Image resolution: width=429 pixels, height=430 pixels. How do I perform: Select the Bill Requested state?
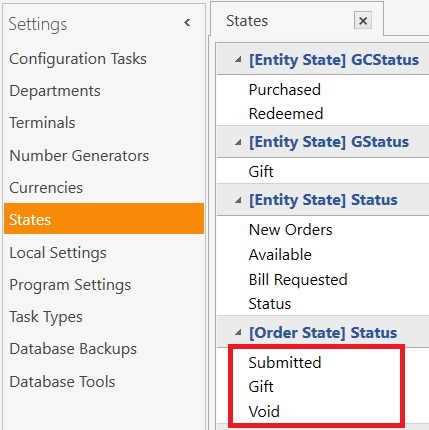tap(323, 279)
